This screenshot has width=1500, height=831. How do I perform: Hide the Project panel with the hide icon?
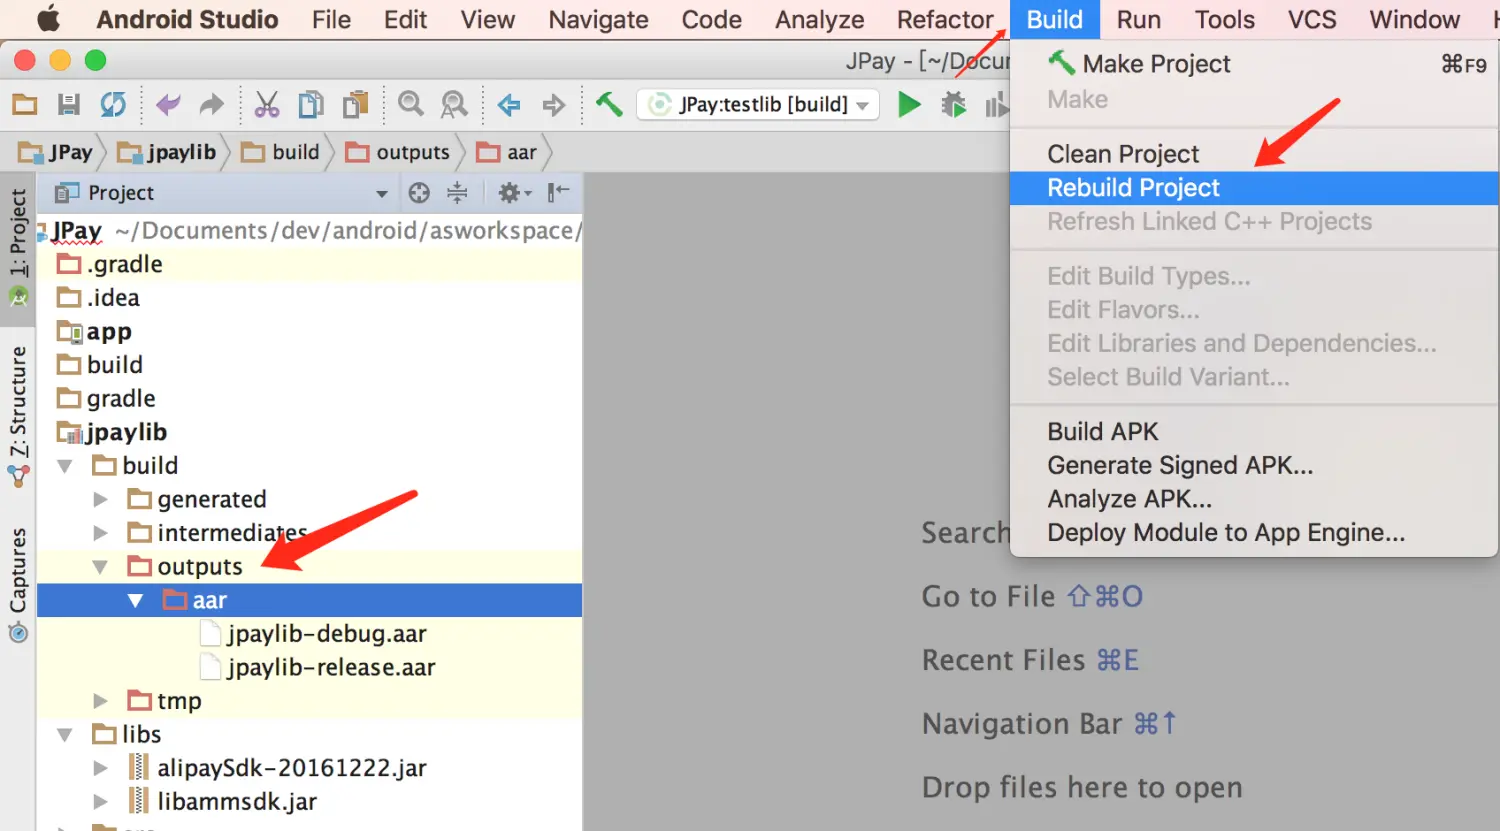(x=558, y=193)
